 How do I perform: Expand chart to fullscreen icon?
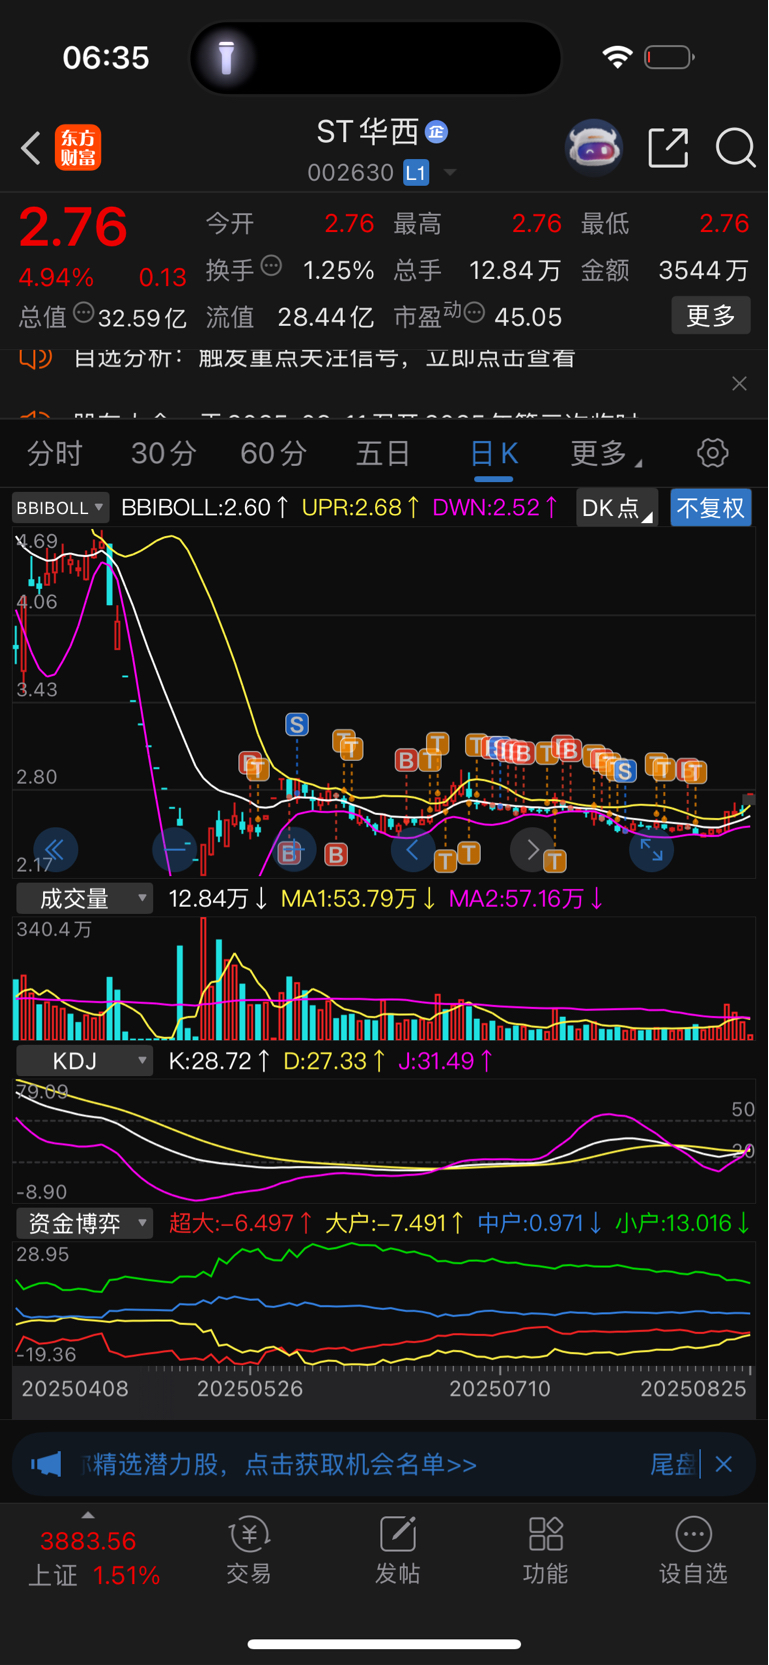pyautogui.click(x=651, y=851)
